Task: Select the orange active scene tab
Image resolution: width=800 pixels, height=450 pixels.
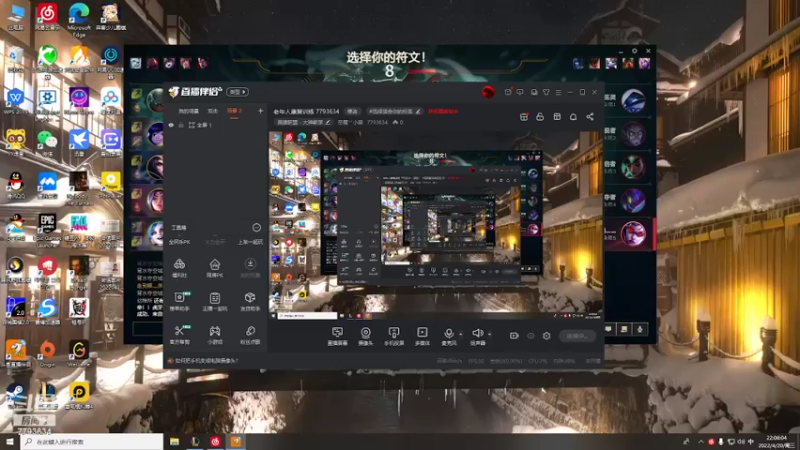Action: (234, 111)
